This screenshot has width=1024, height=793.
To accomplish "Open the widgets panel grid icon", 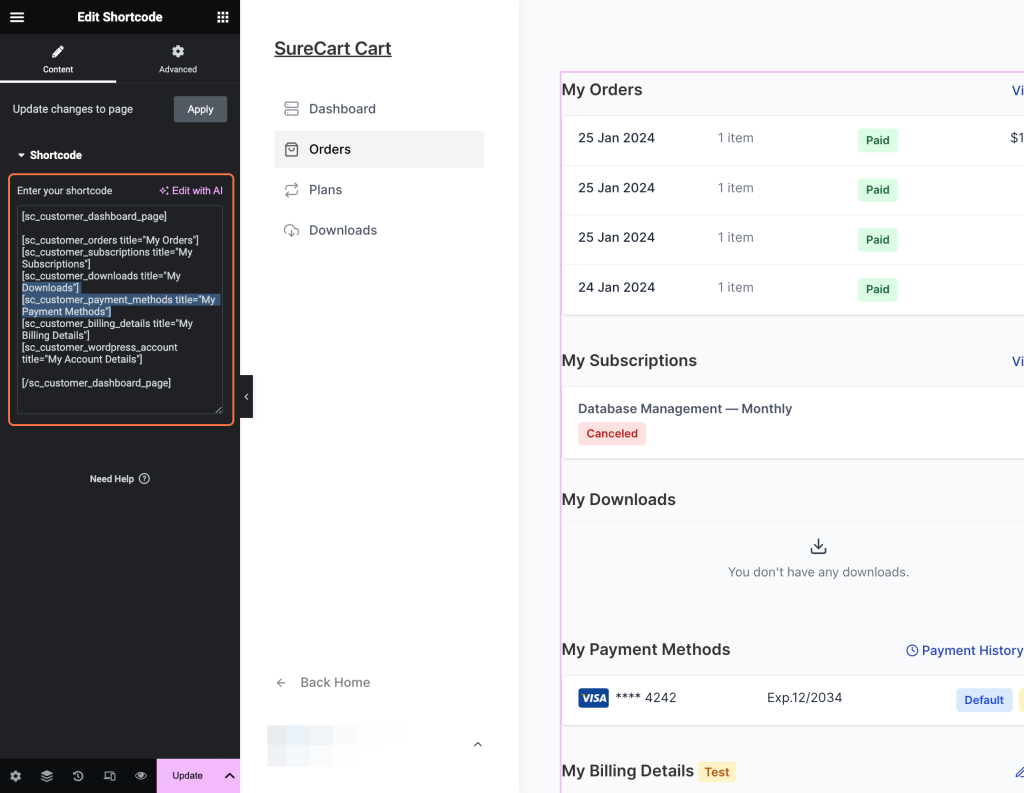I will [x=225, y=17].
